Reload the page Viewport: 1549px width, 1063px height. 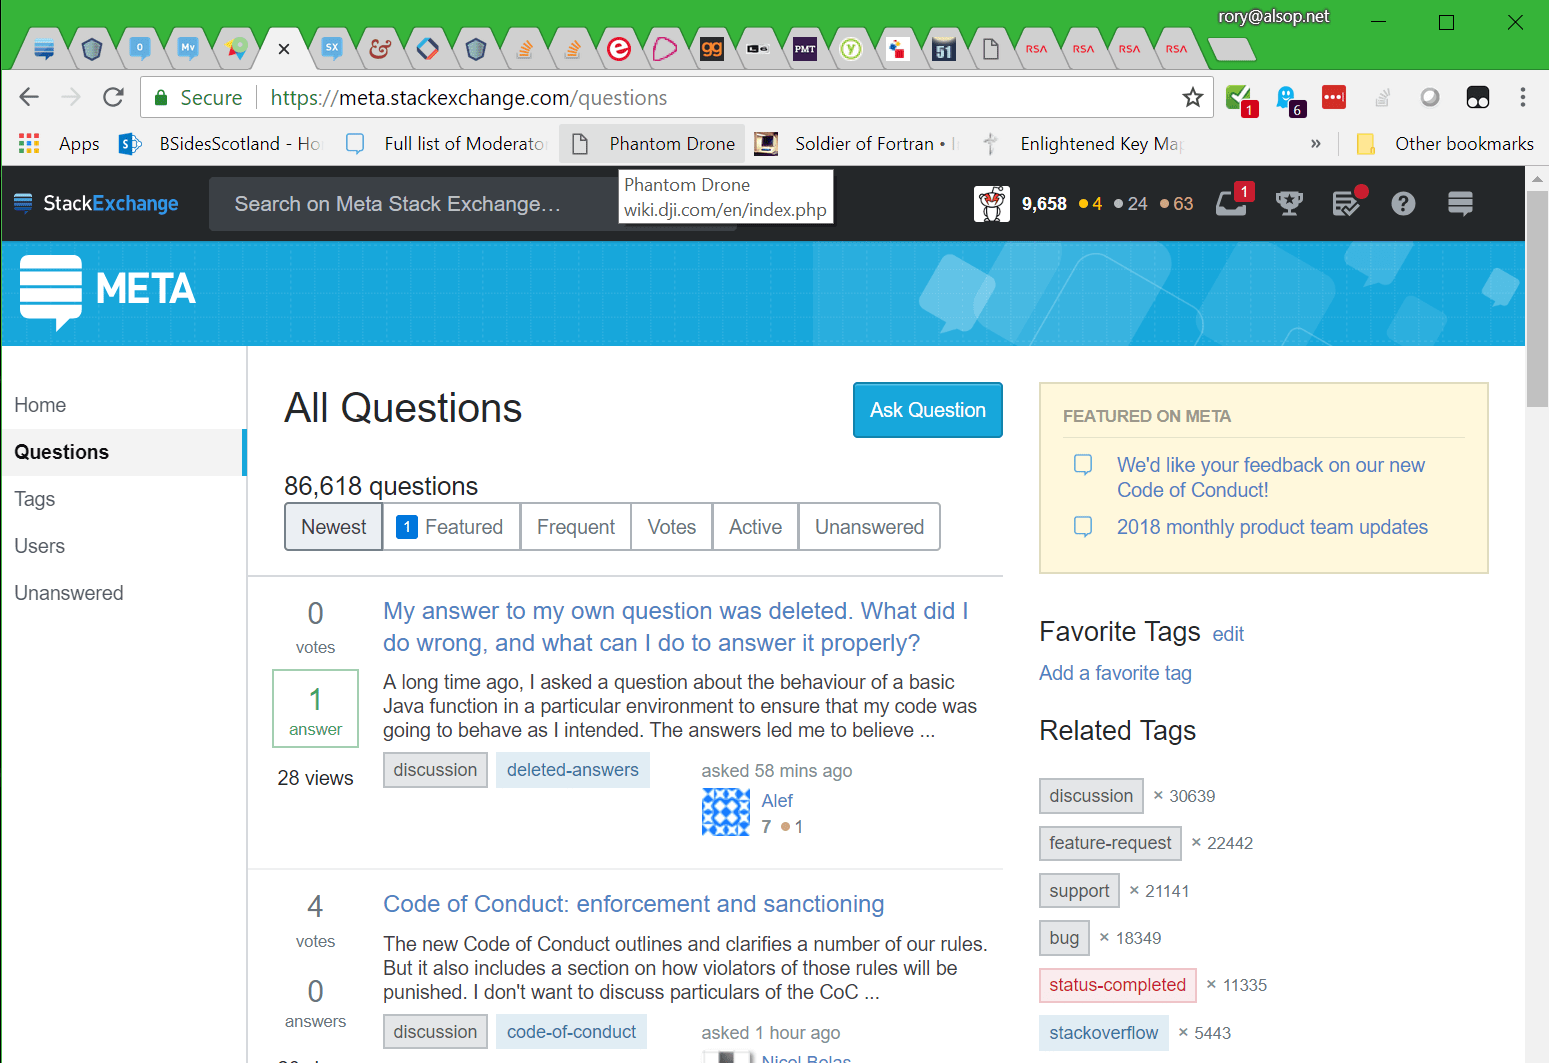coord(113,96)
